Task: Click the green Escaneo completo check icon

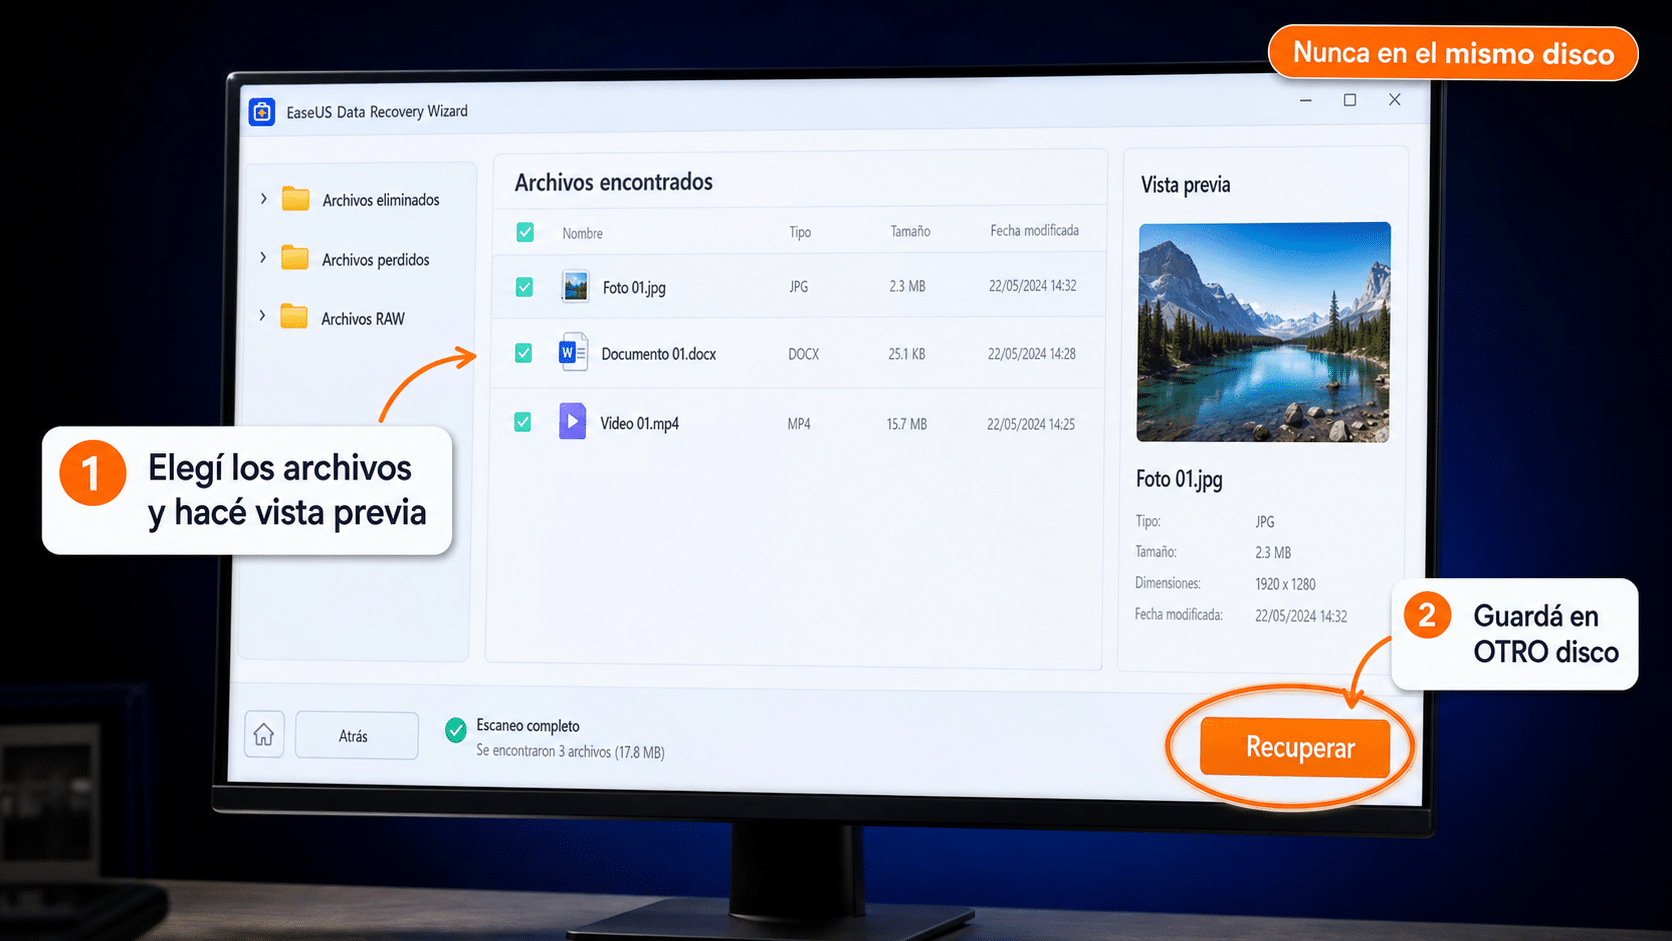Action: (x=456, y=730)
